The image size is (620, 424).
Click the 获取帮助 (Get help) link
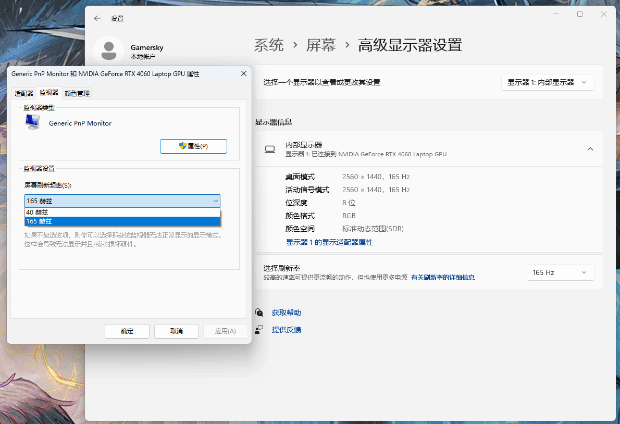[286, 312]
